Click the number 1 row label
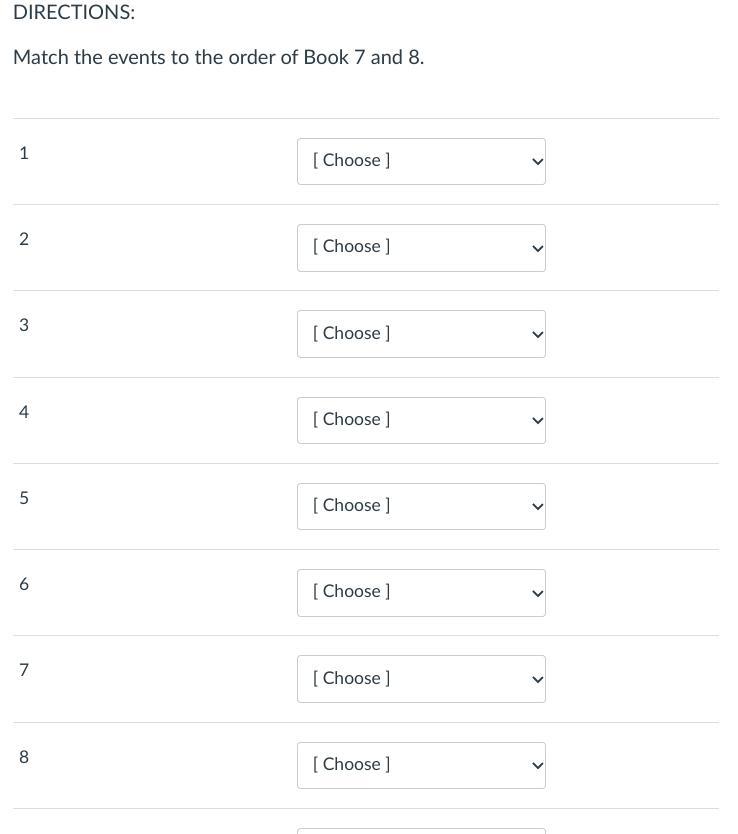The height and width of the screenshot is (834, 738). [24, 153]
